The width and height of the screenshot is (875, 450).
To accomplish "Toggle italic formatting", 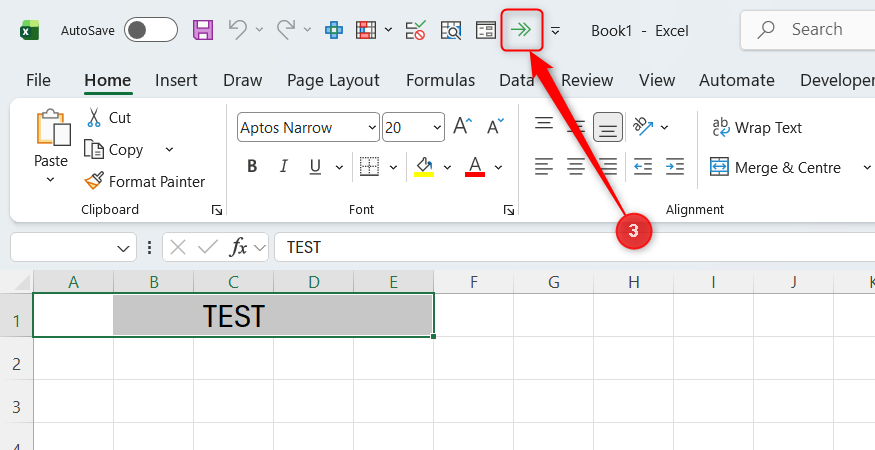I will (x=284, y=166).
